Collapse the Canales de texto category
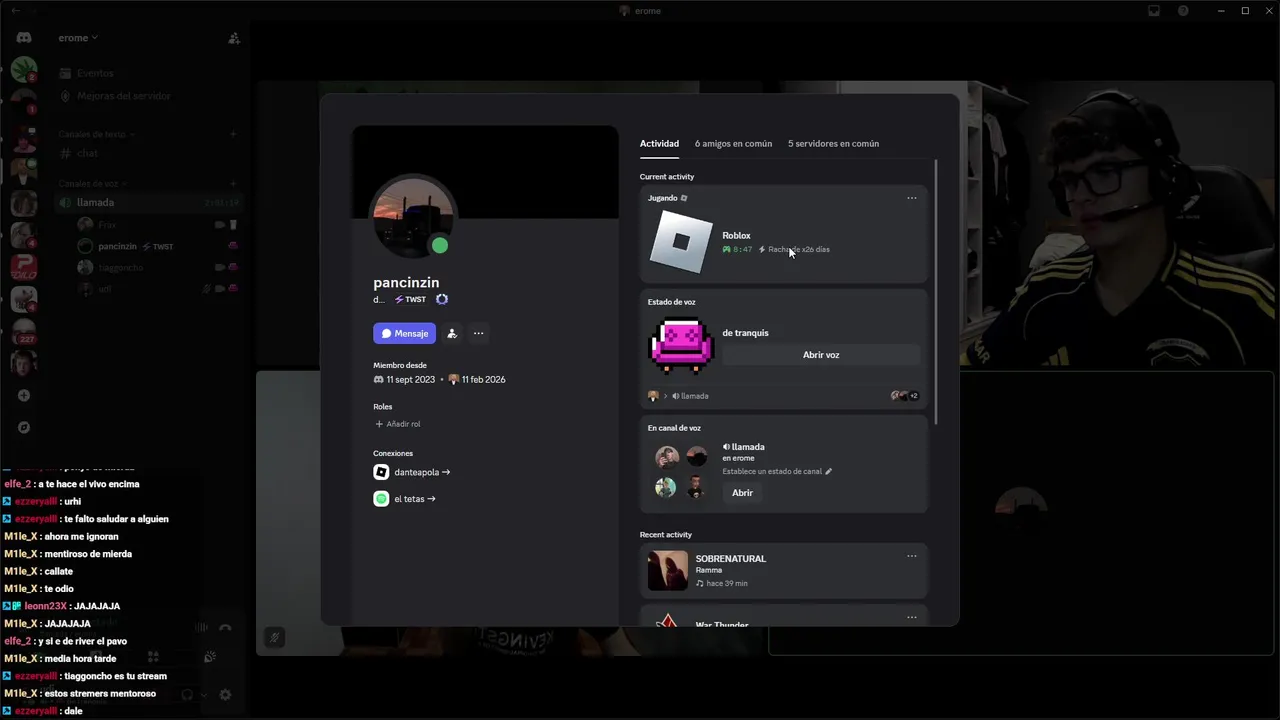The width and height of the screenshot is (1280, 720). point(97,134)
